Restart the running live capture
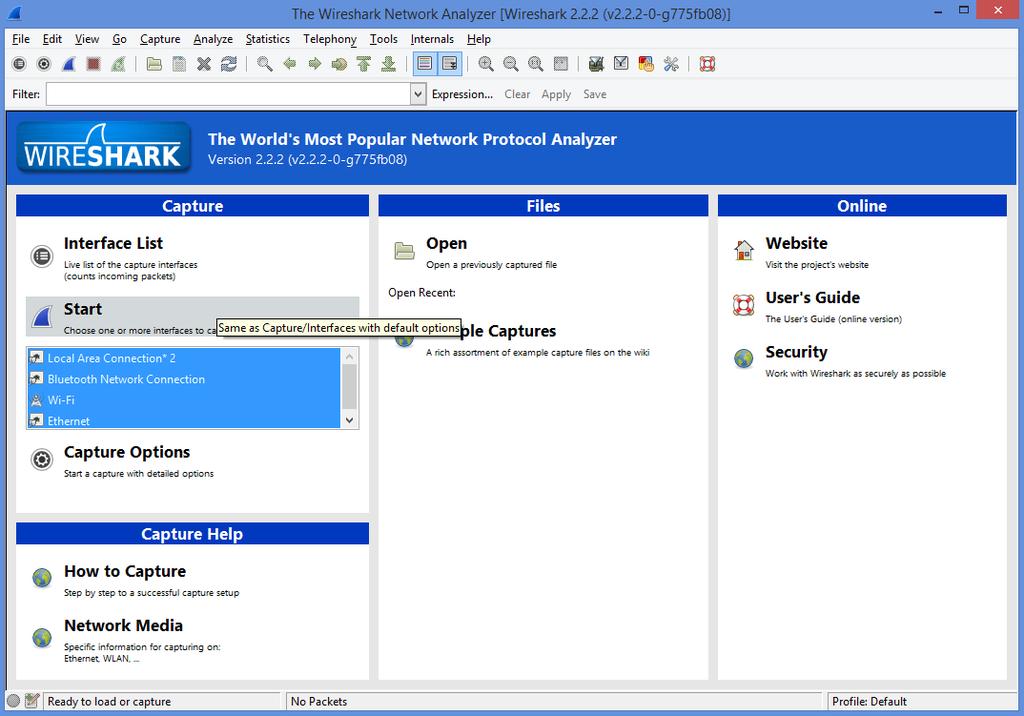Viewport: 1024px width, 716px height. point(118,64)
